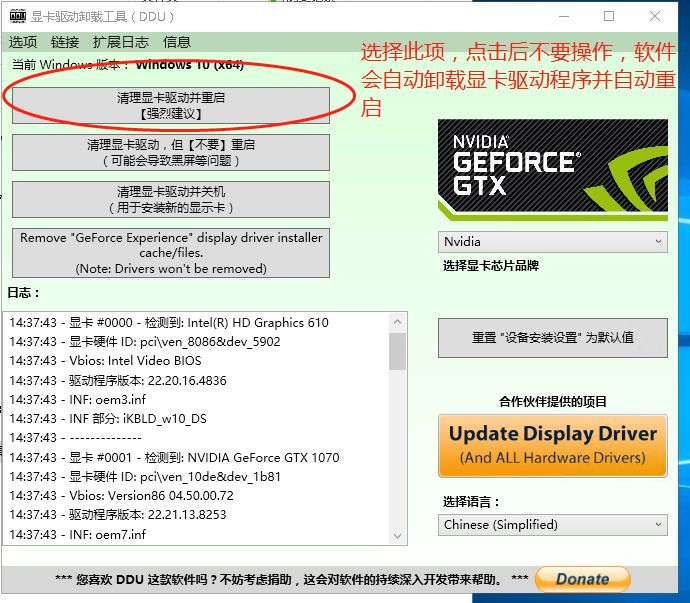Click the DDU app icon in title bar
Viewport: 690px width, 603px height.
tap(18, 16)
